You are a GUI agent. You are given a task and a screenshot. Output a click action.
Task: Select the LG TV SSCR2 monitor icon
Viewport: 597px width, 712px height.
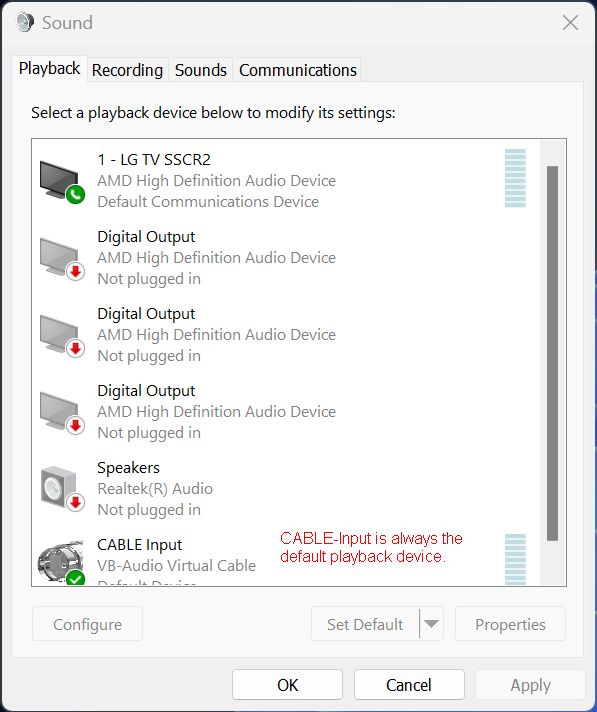click(x=61, y=182)
